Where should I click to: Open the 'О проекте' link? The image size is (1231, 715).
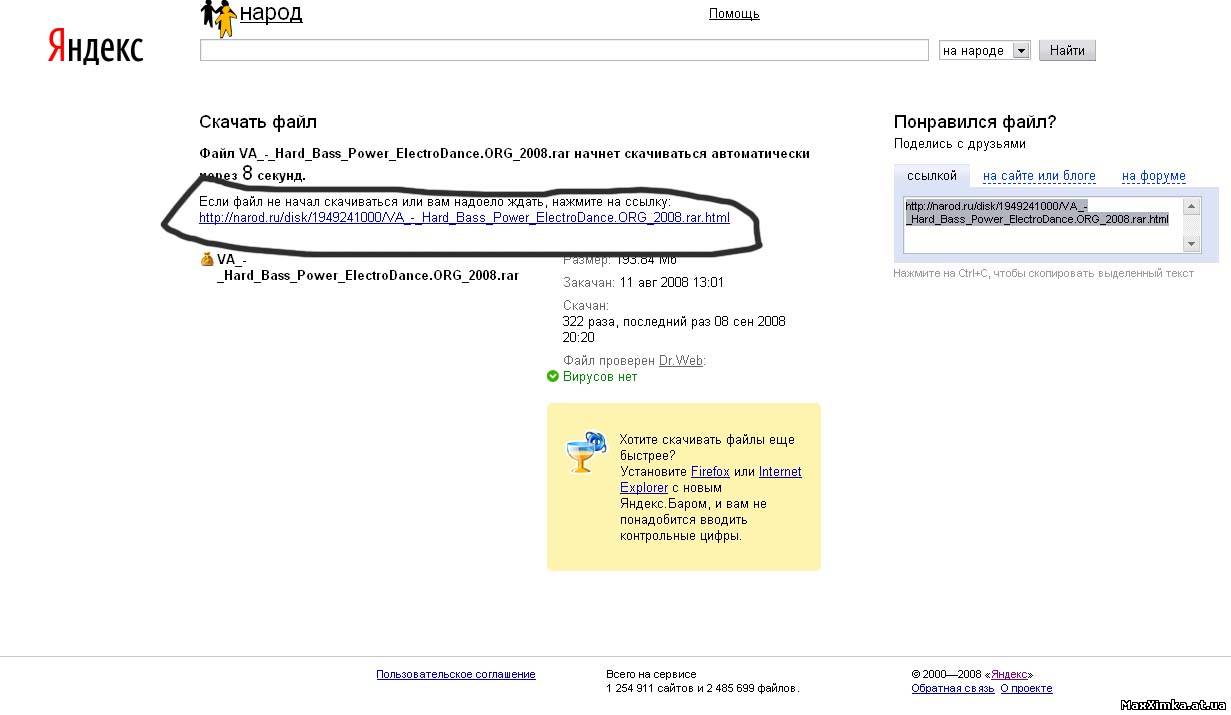point(1026,688)
